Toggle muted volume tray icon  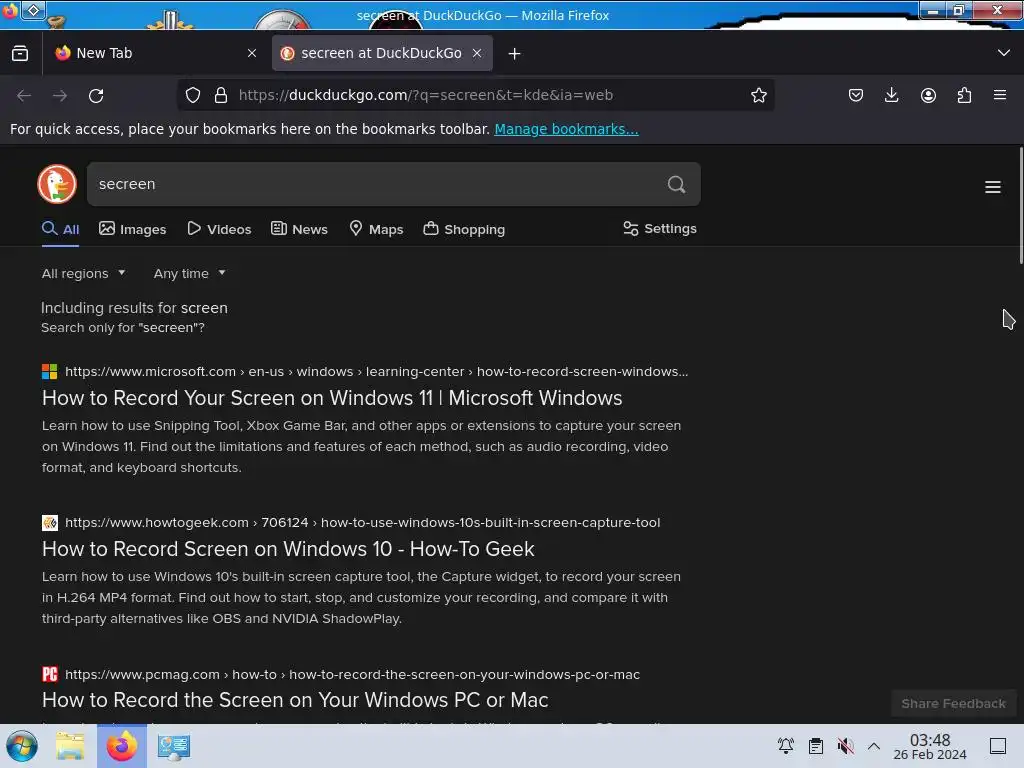tap(845, 746)
